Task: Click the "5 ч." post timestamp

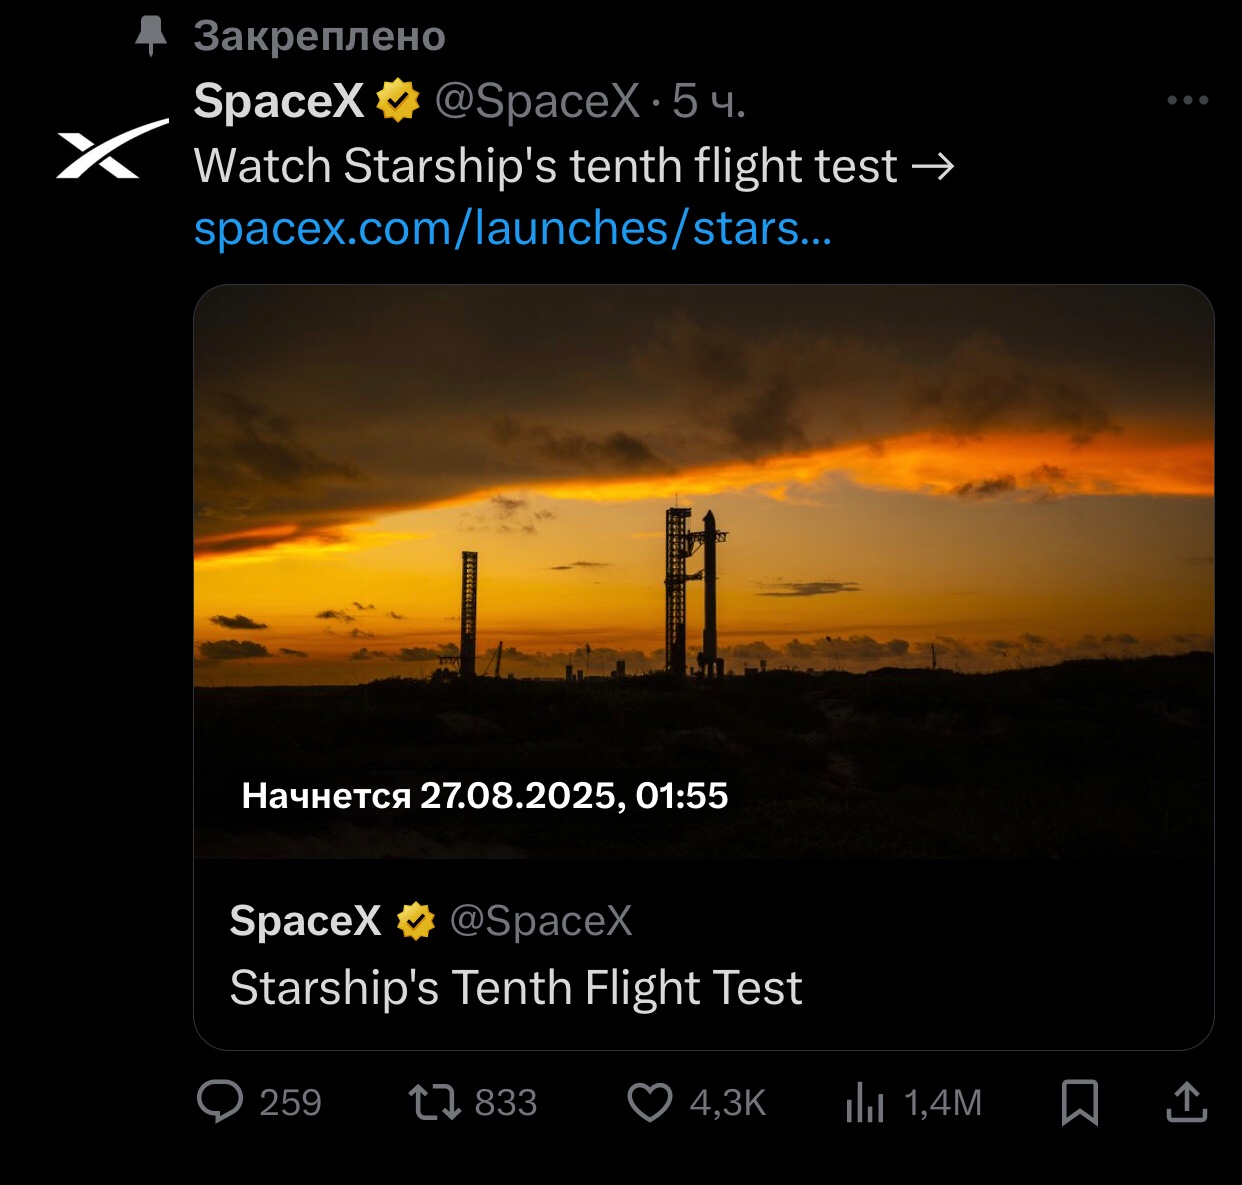Action: pyautogui.click(x=708, y=101)
